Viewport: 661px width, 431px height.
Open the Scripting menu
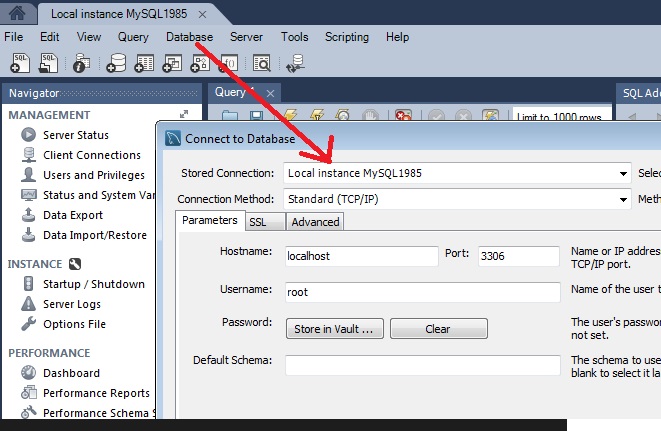coord(347,37)
